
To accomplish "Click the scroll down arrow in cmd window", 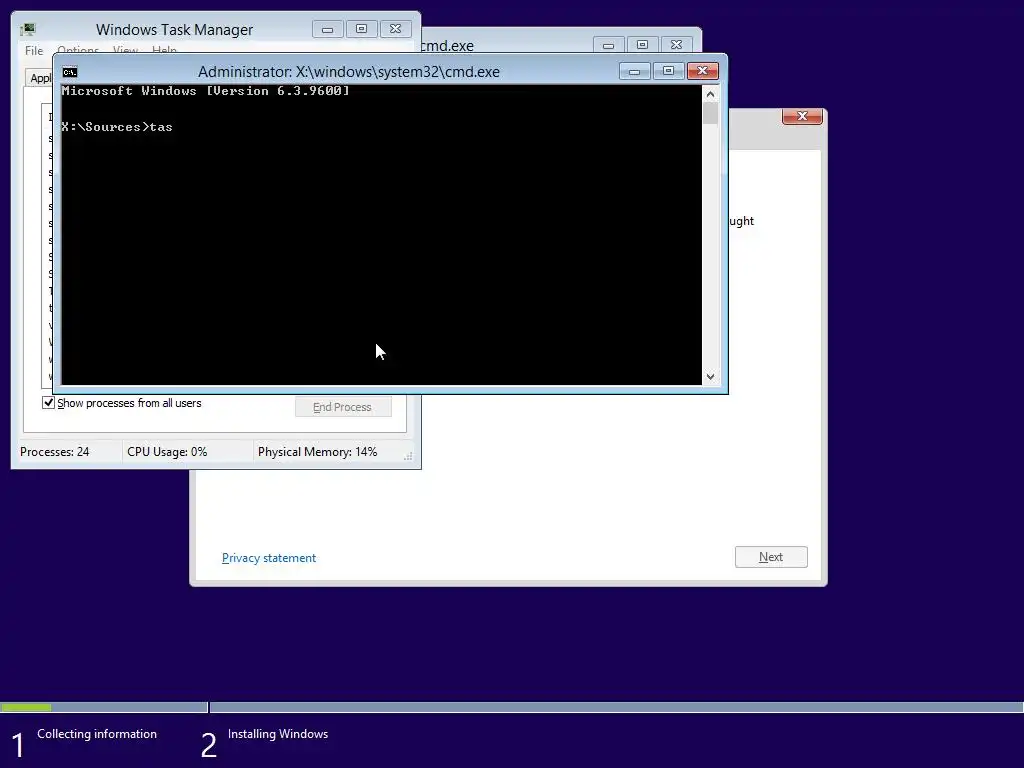I will (x=711, y=377).
